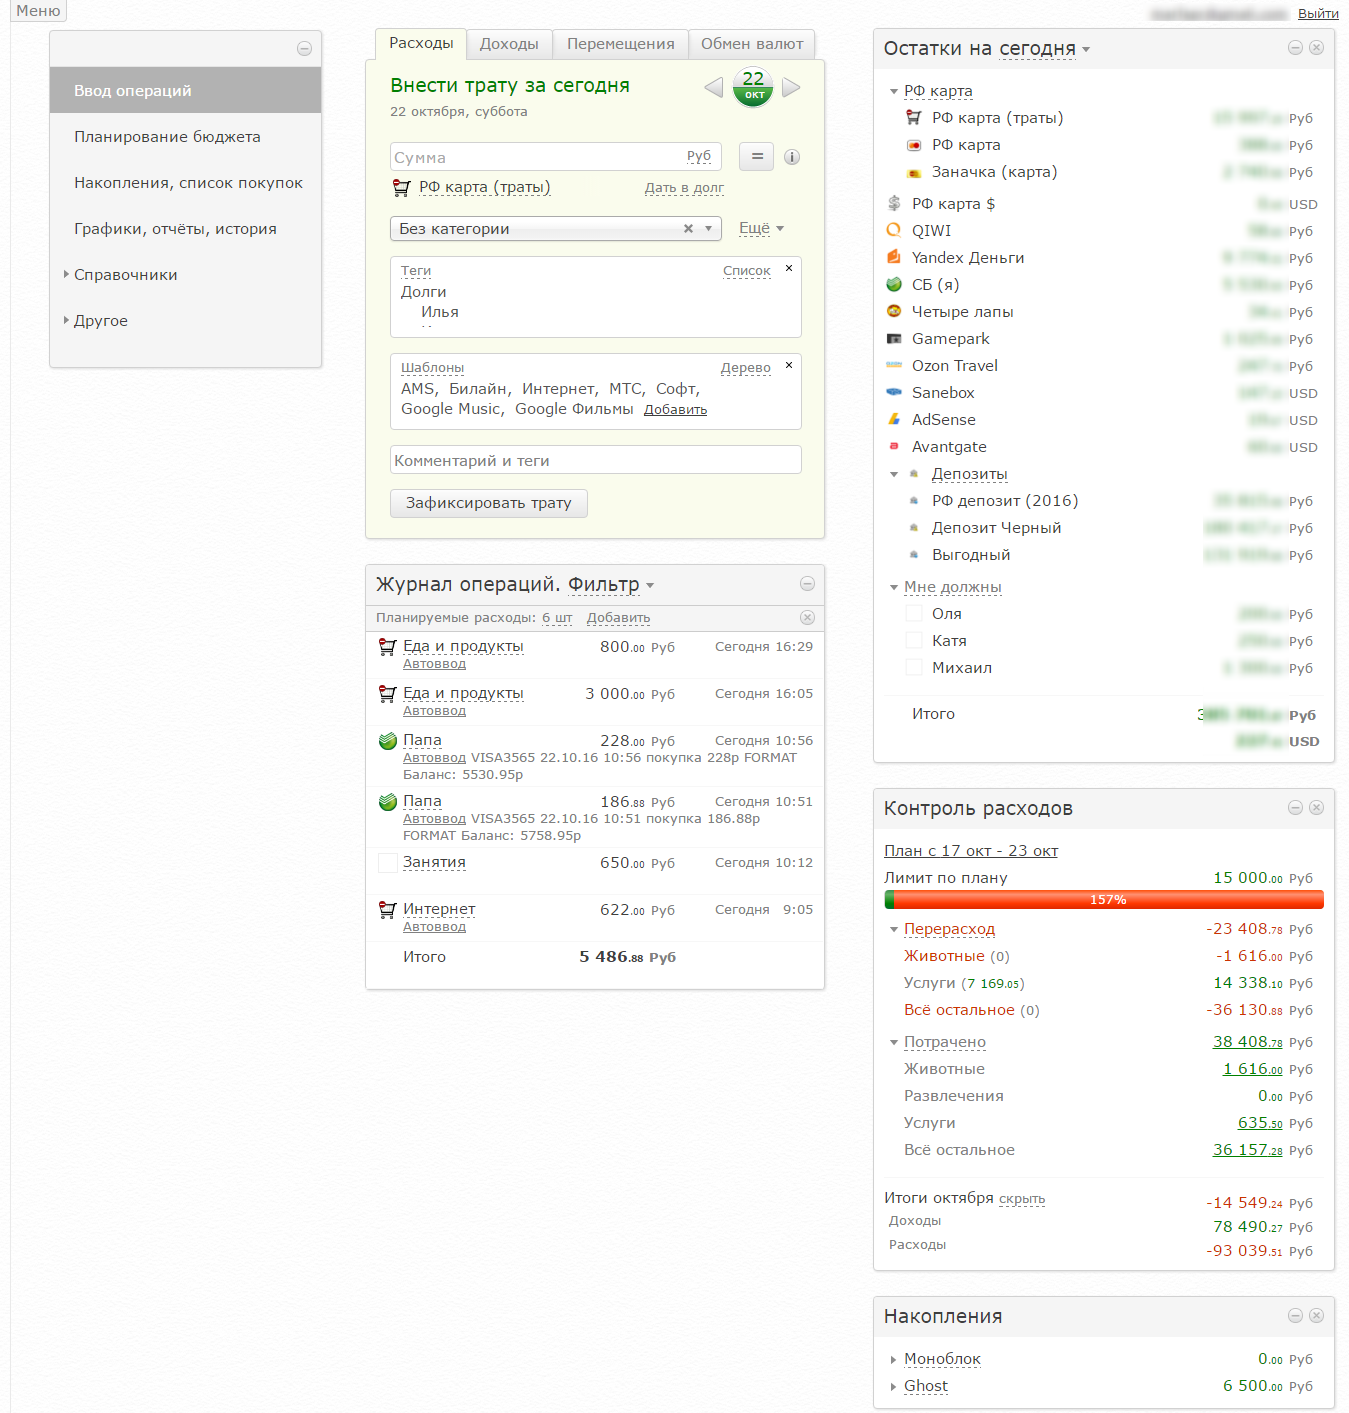Click the Дать в долг link
Image resolution: width=1349 pixels, height=1413 pixels.
coord(684,188)
